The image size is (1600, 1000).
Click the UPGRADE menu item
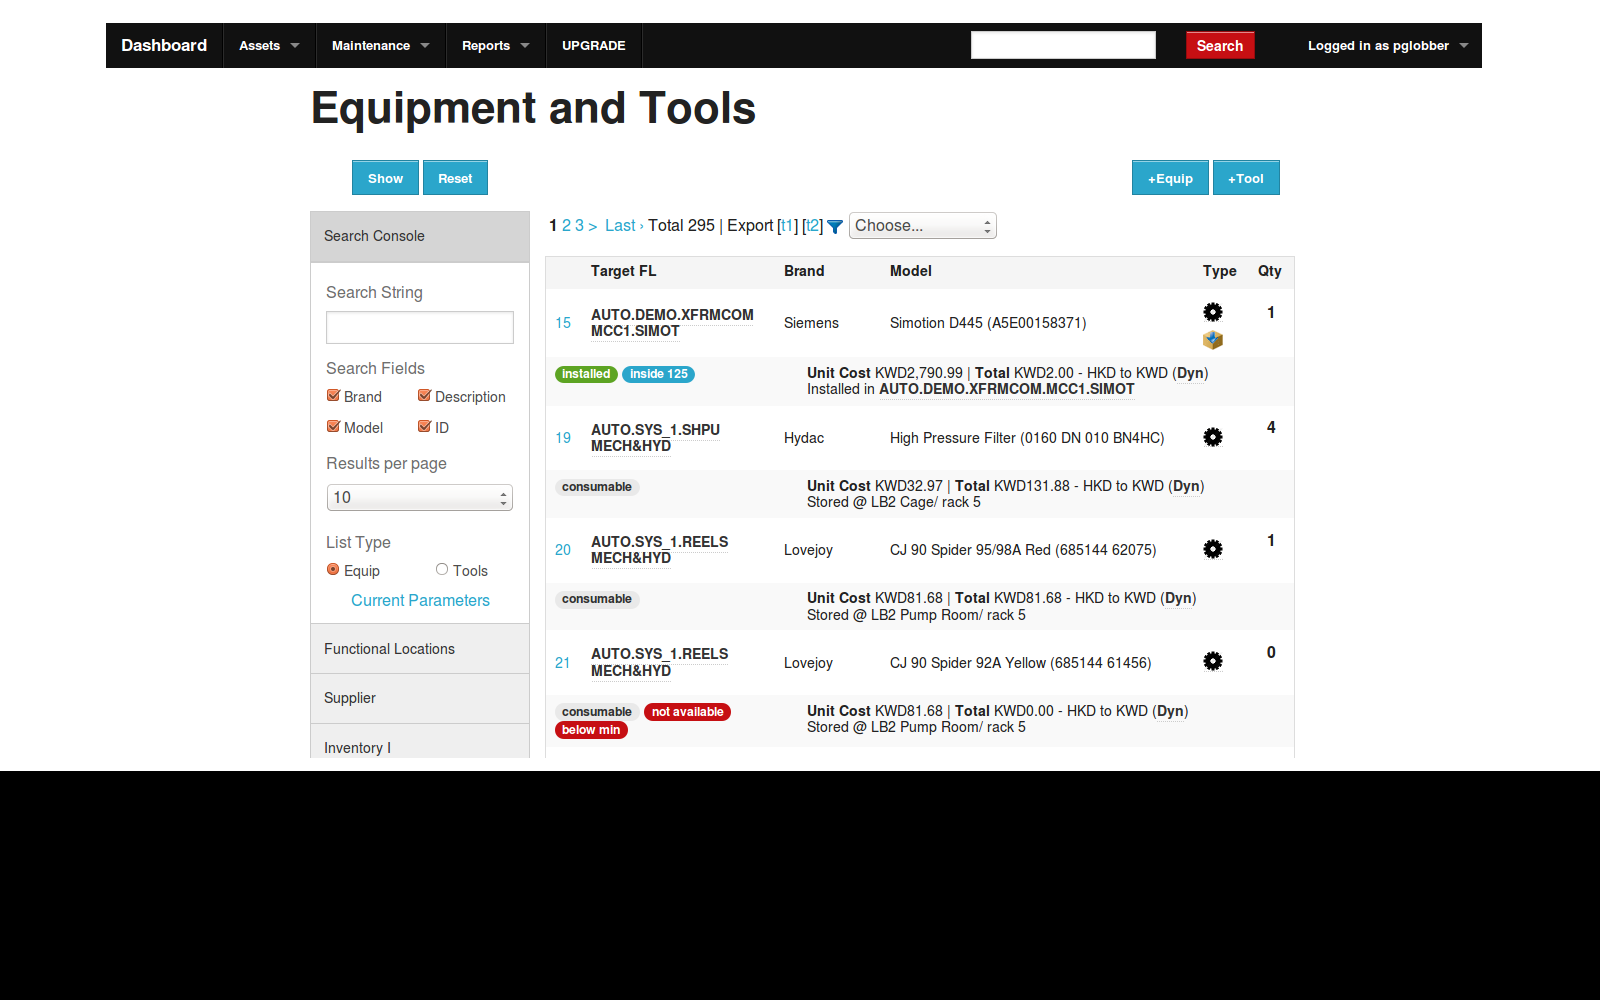click(594, 46)
